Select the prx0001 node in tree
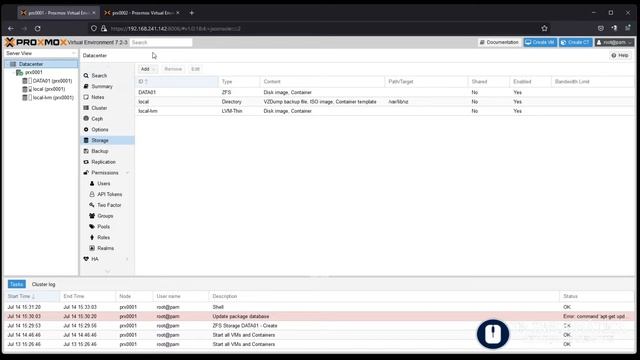Image resolution: width=640 pixels, height=360 pixels. click(x=33, y=72)
